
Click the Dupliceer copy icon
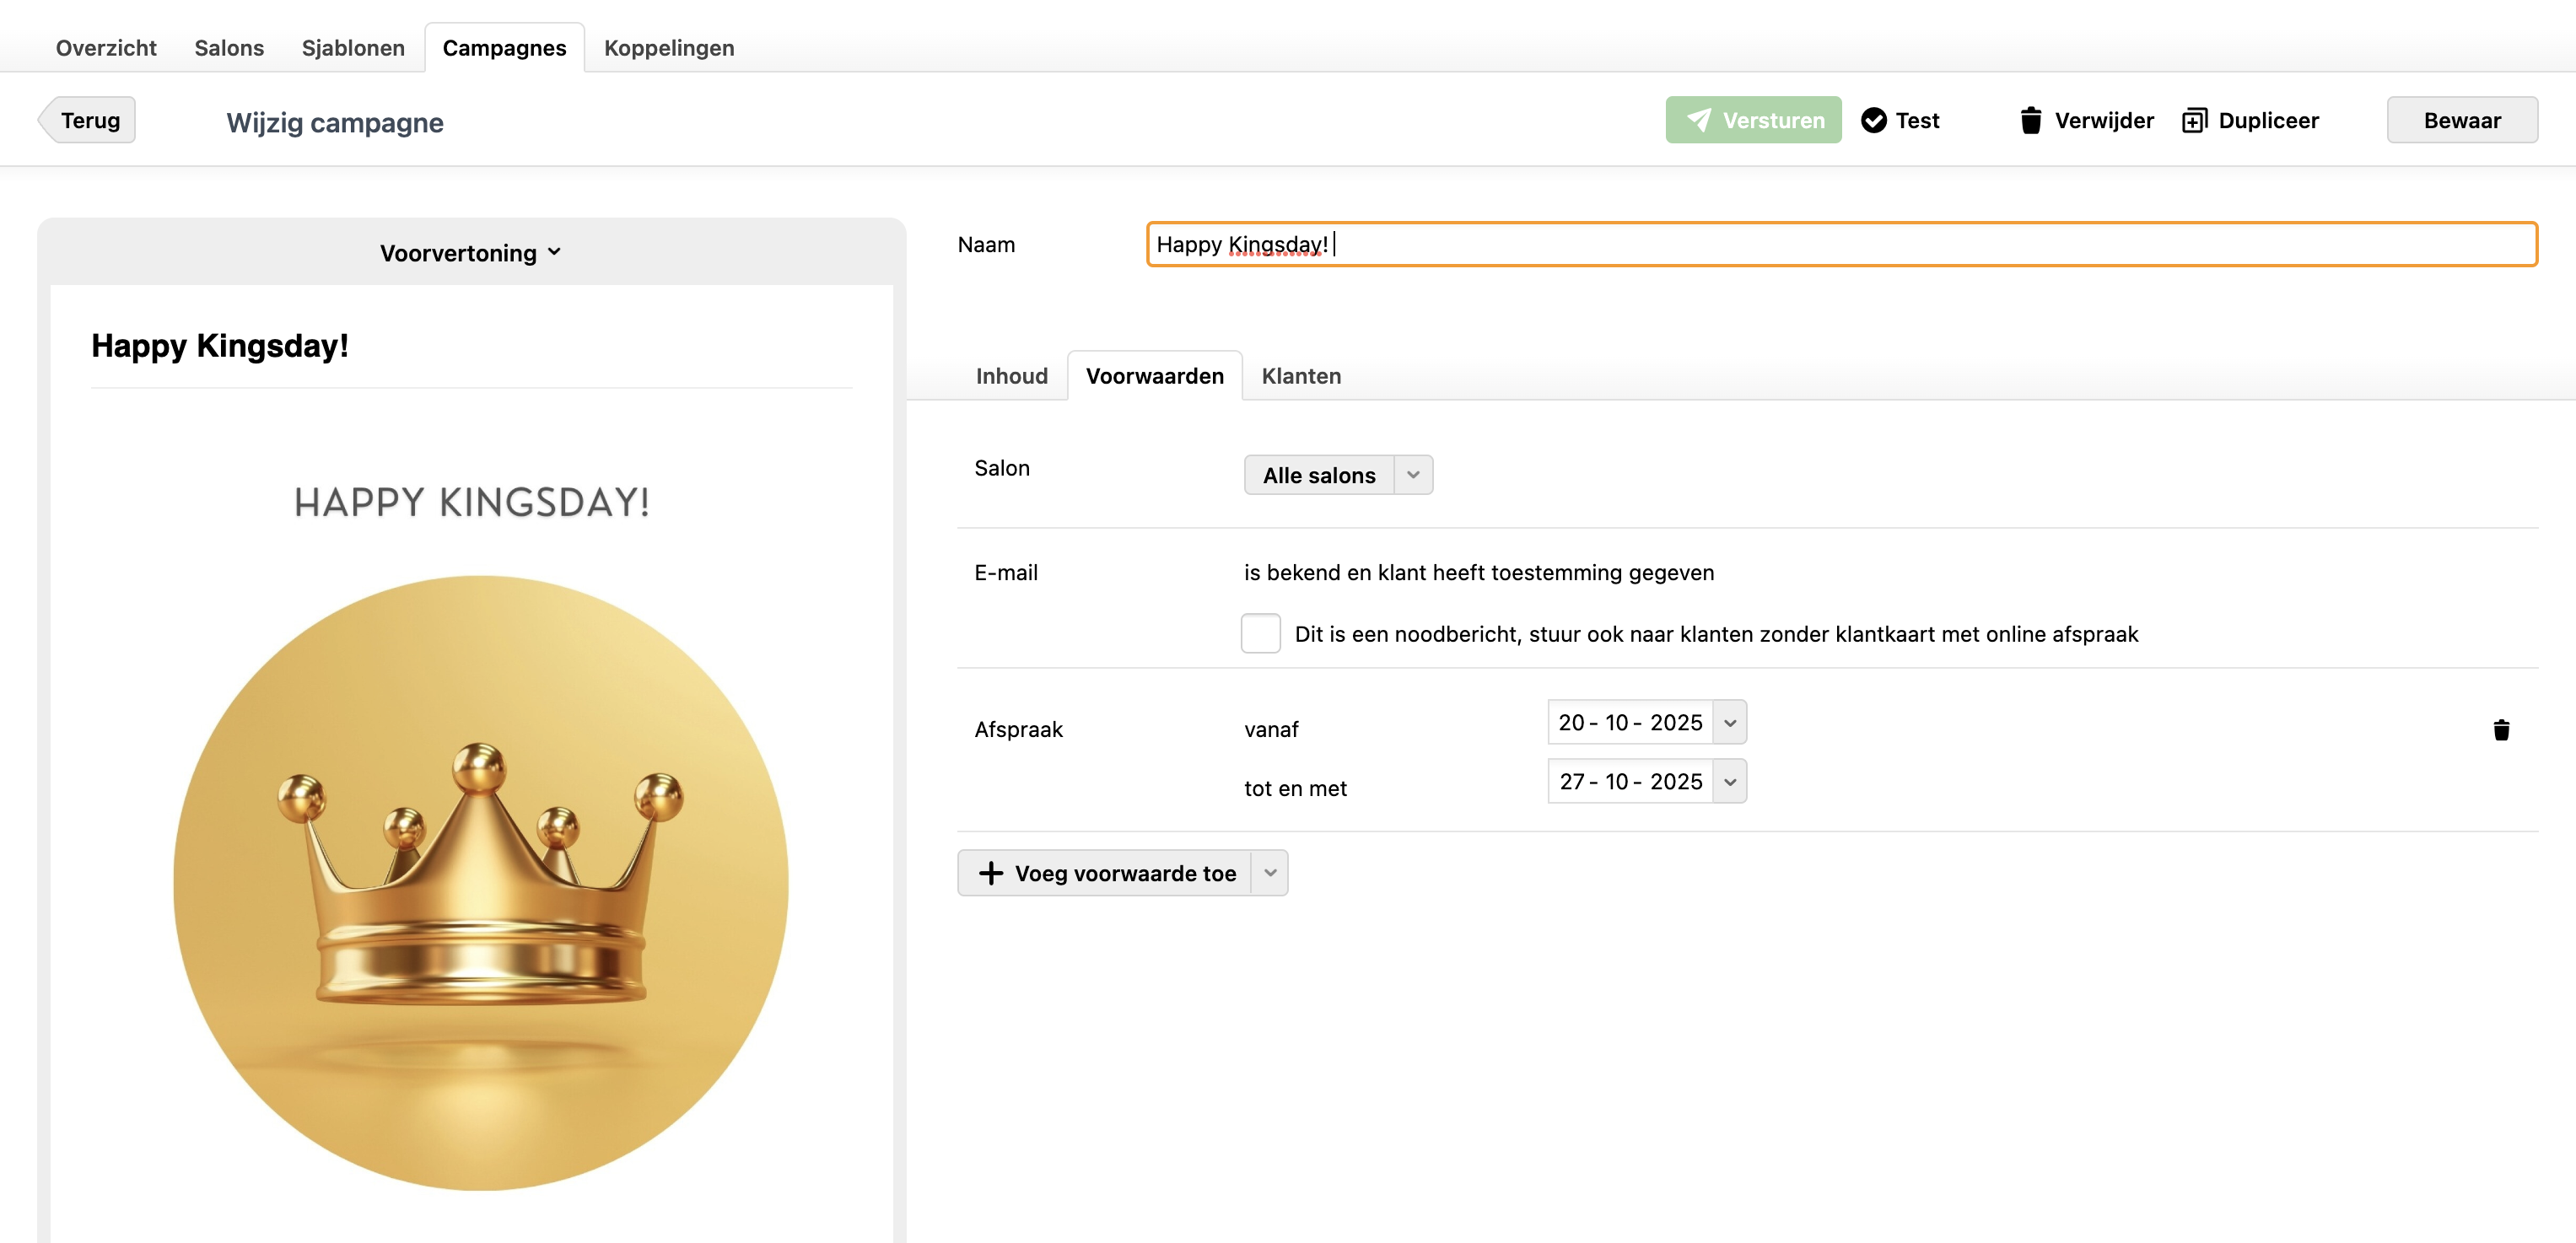pos(2193,121)
